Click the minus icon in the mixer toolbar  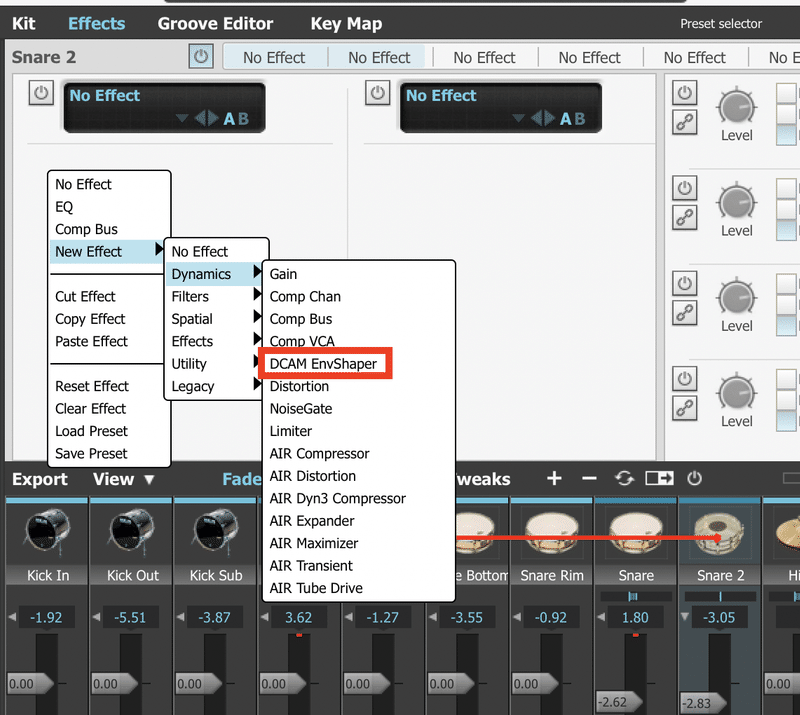click(x=589, y=478)
